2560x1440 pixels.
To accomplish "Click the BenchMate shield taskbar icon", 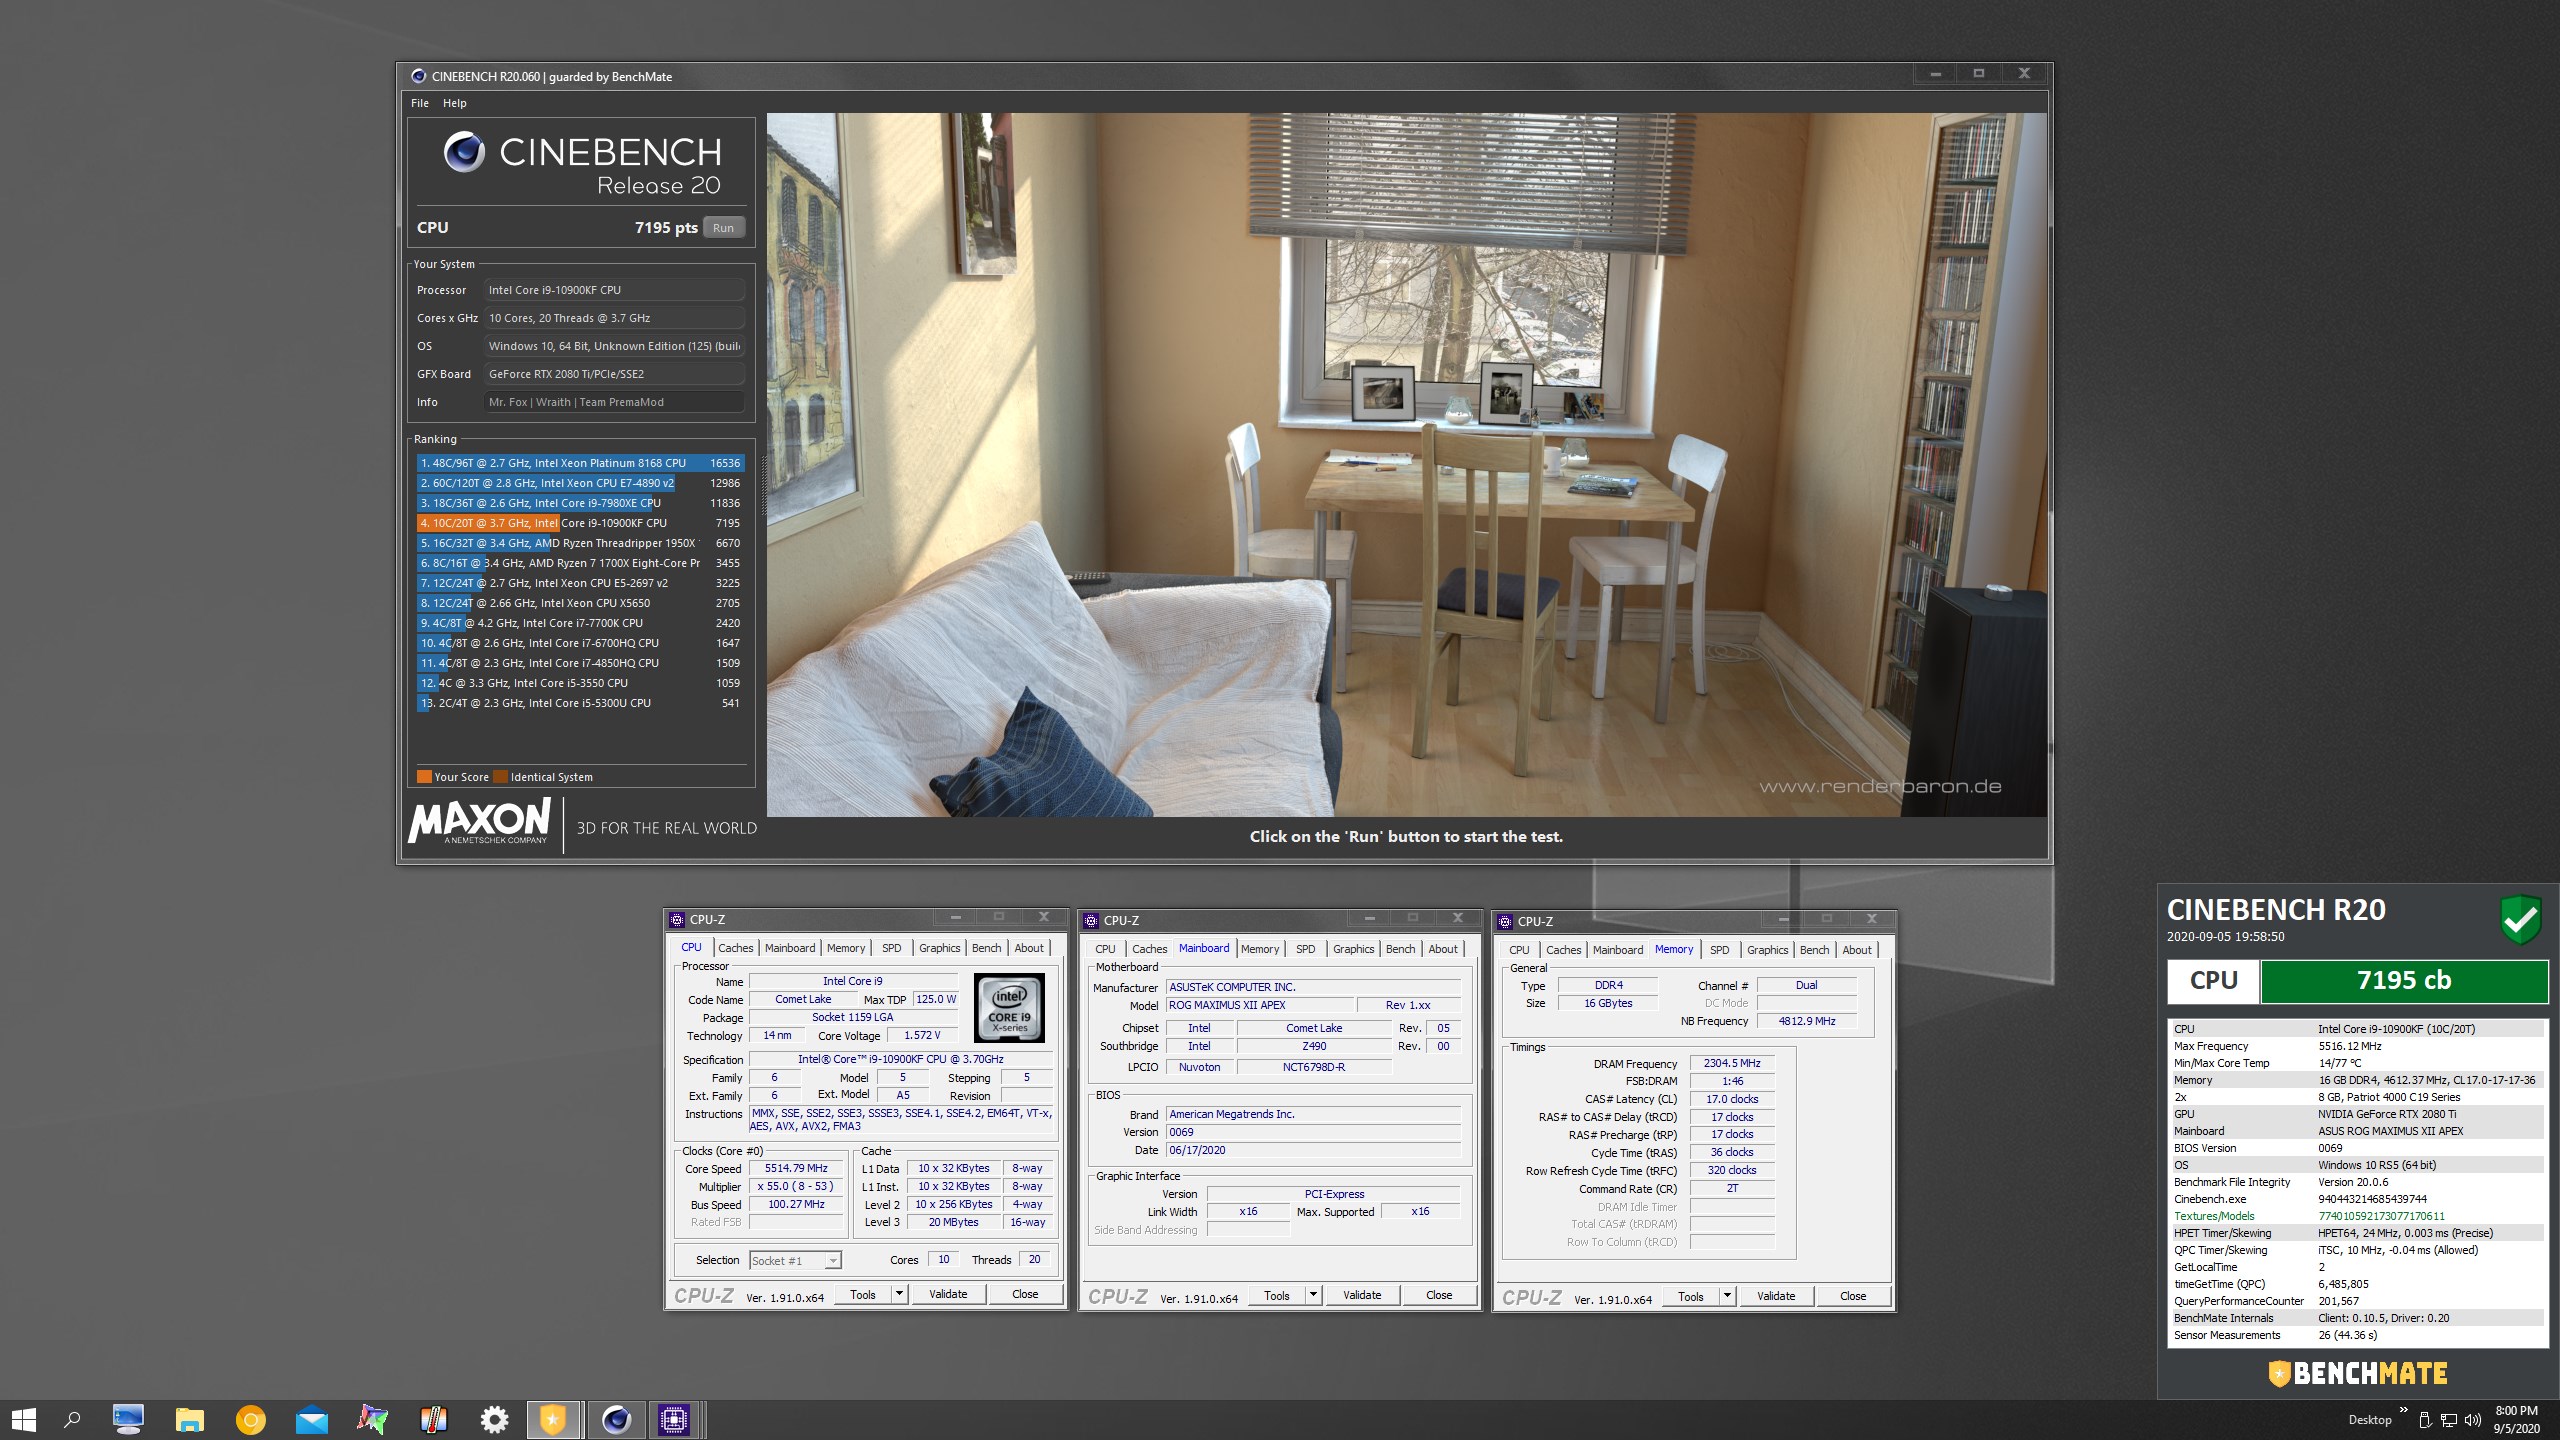I will (x=553, y=1419).
